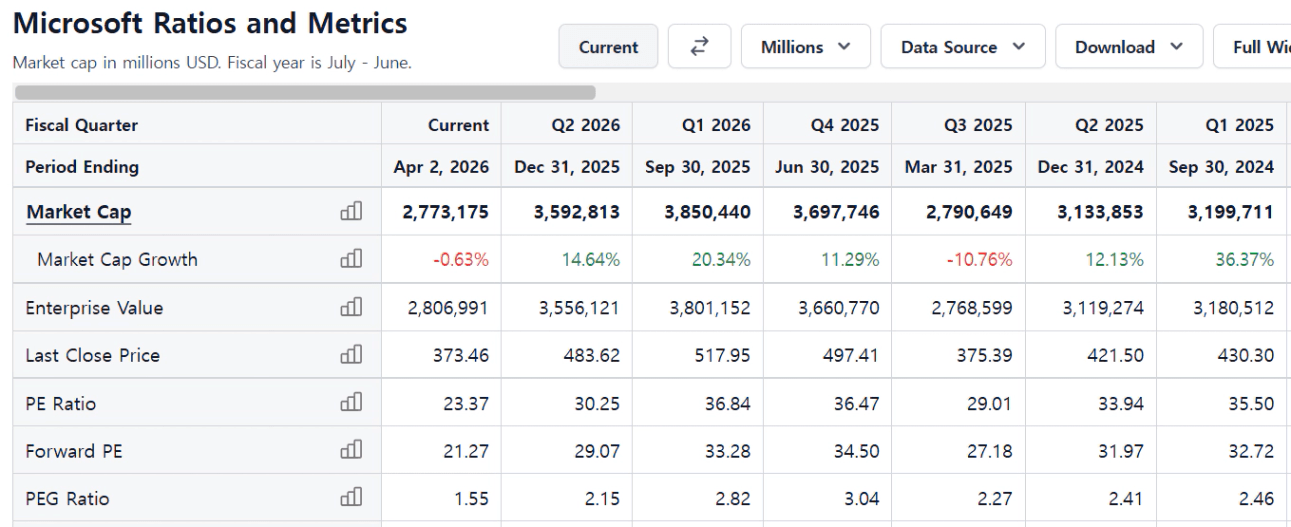Image resolution: width=1291 pixels, height=527 pixels.
Task: Select the Q2 2026 column header
Action: tap(585, 125)
